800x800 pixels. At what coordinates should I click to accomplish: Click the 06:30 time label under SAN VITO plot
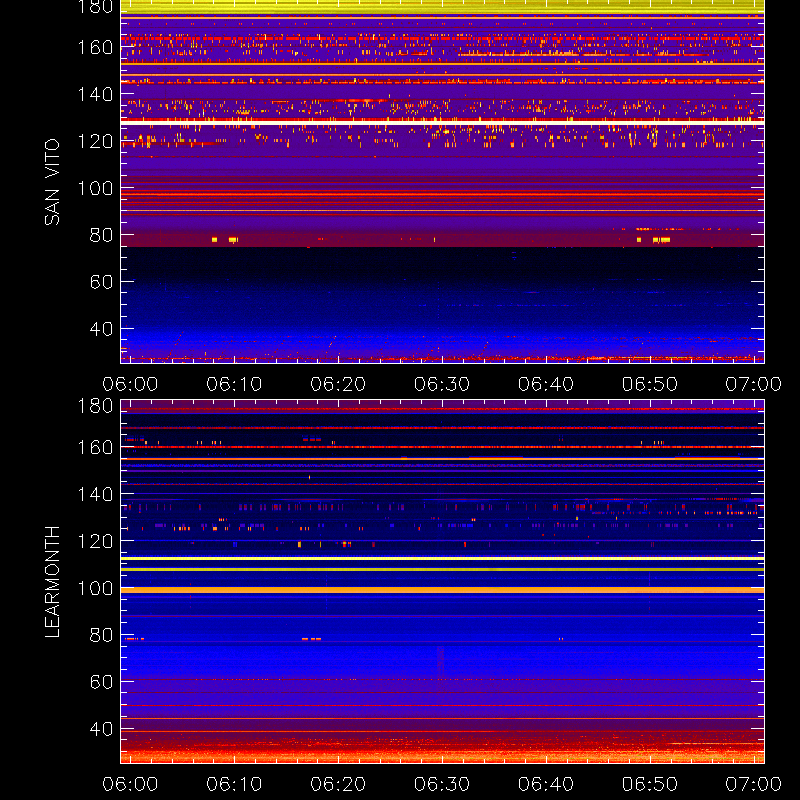pyautogui.click(x=442, y=384)
